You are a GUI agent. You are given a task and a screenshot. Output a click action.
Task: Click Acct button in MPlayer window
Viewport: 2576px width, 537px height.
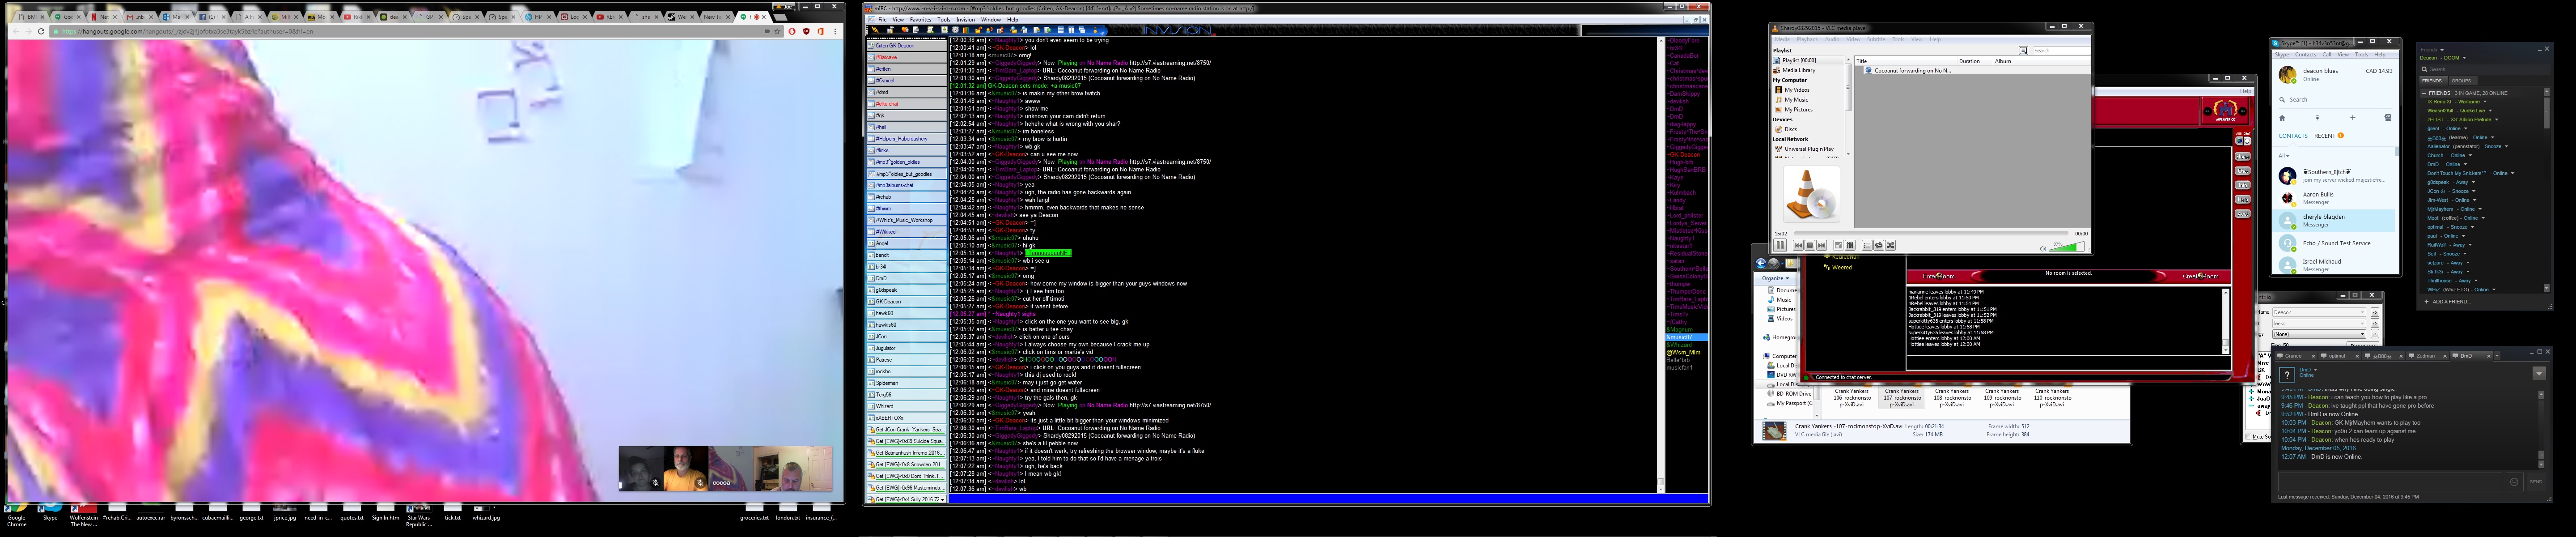coord(2243,214)
